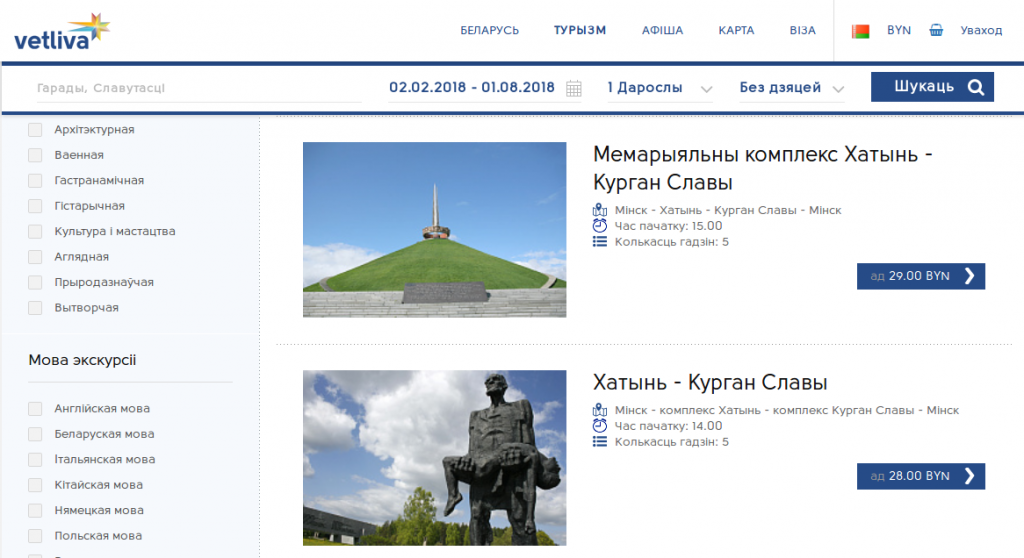
Task: Open the Khatyn statue photo thumbnail
Action: (x=434, y=458)
